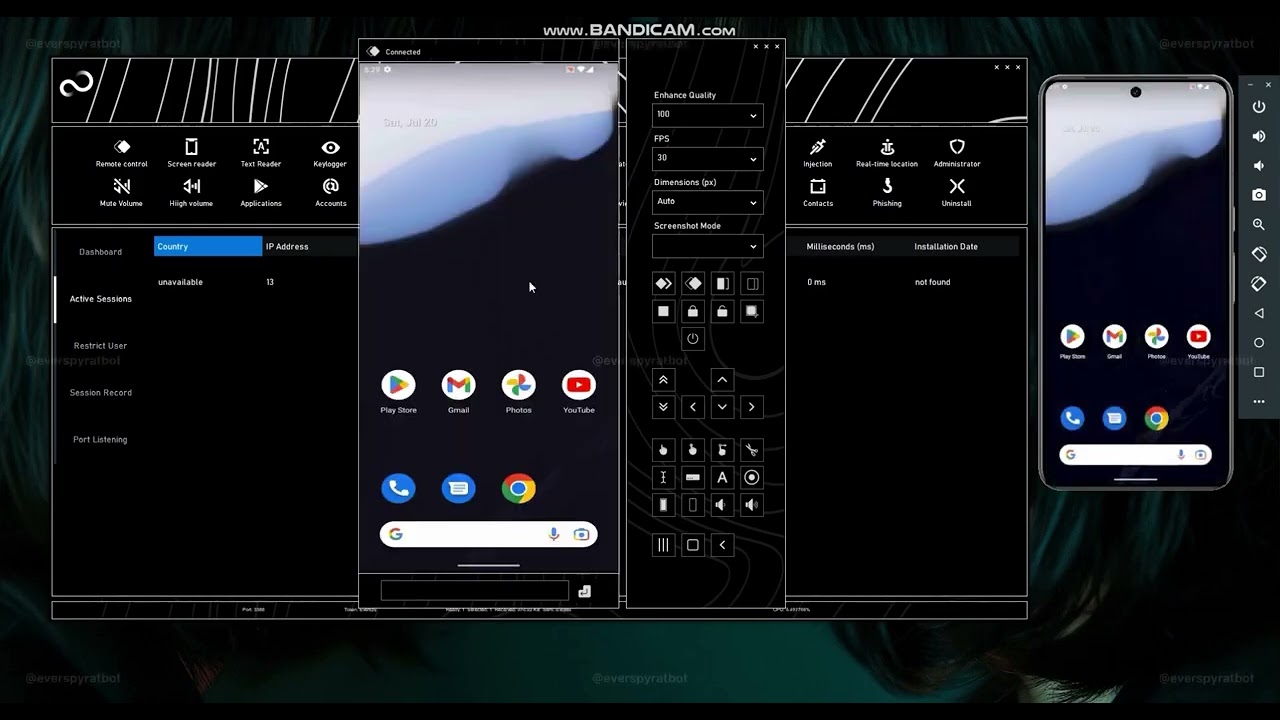Click the unlocked padlock icon in control panel
This screenshot has height=720, width=1280.
click(722, 311)
